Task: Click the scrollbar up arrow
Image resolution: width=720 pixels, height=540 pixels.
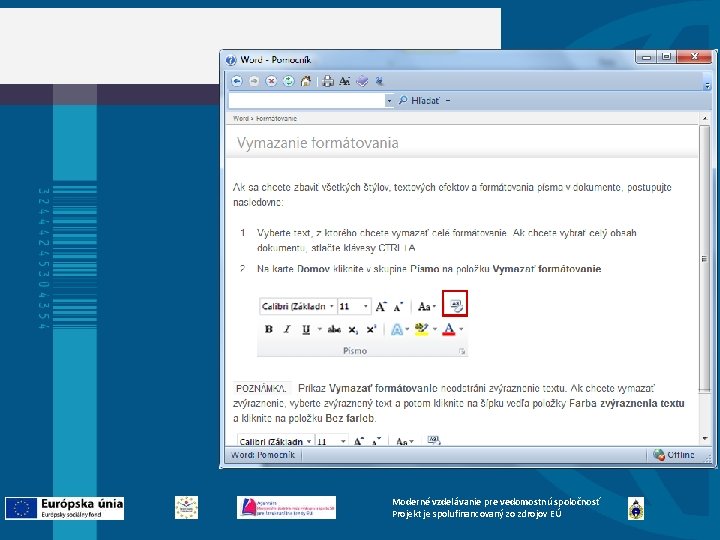Action: click(x=705, y=118)
